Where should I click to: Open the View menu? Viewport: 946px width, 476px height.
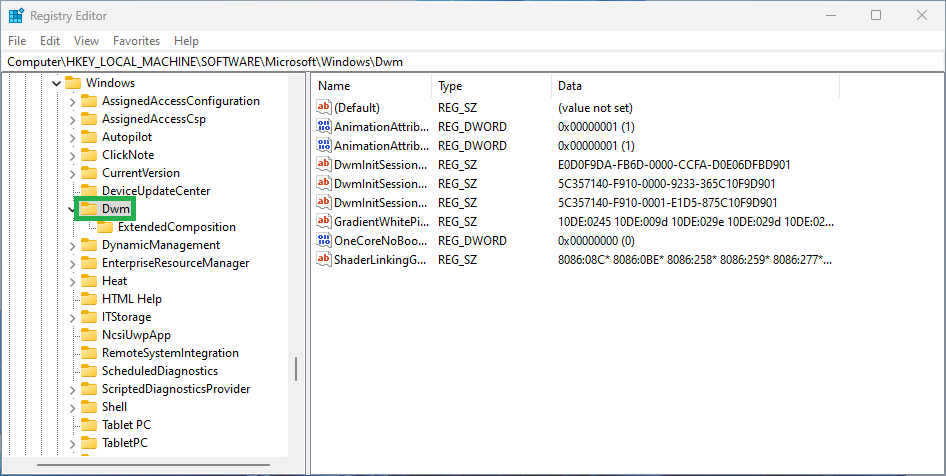[x=86, y=41]
